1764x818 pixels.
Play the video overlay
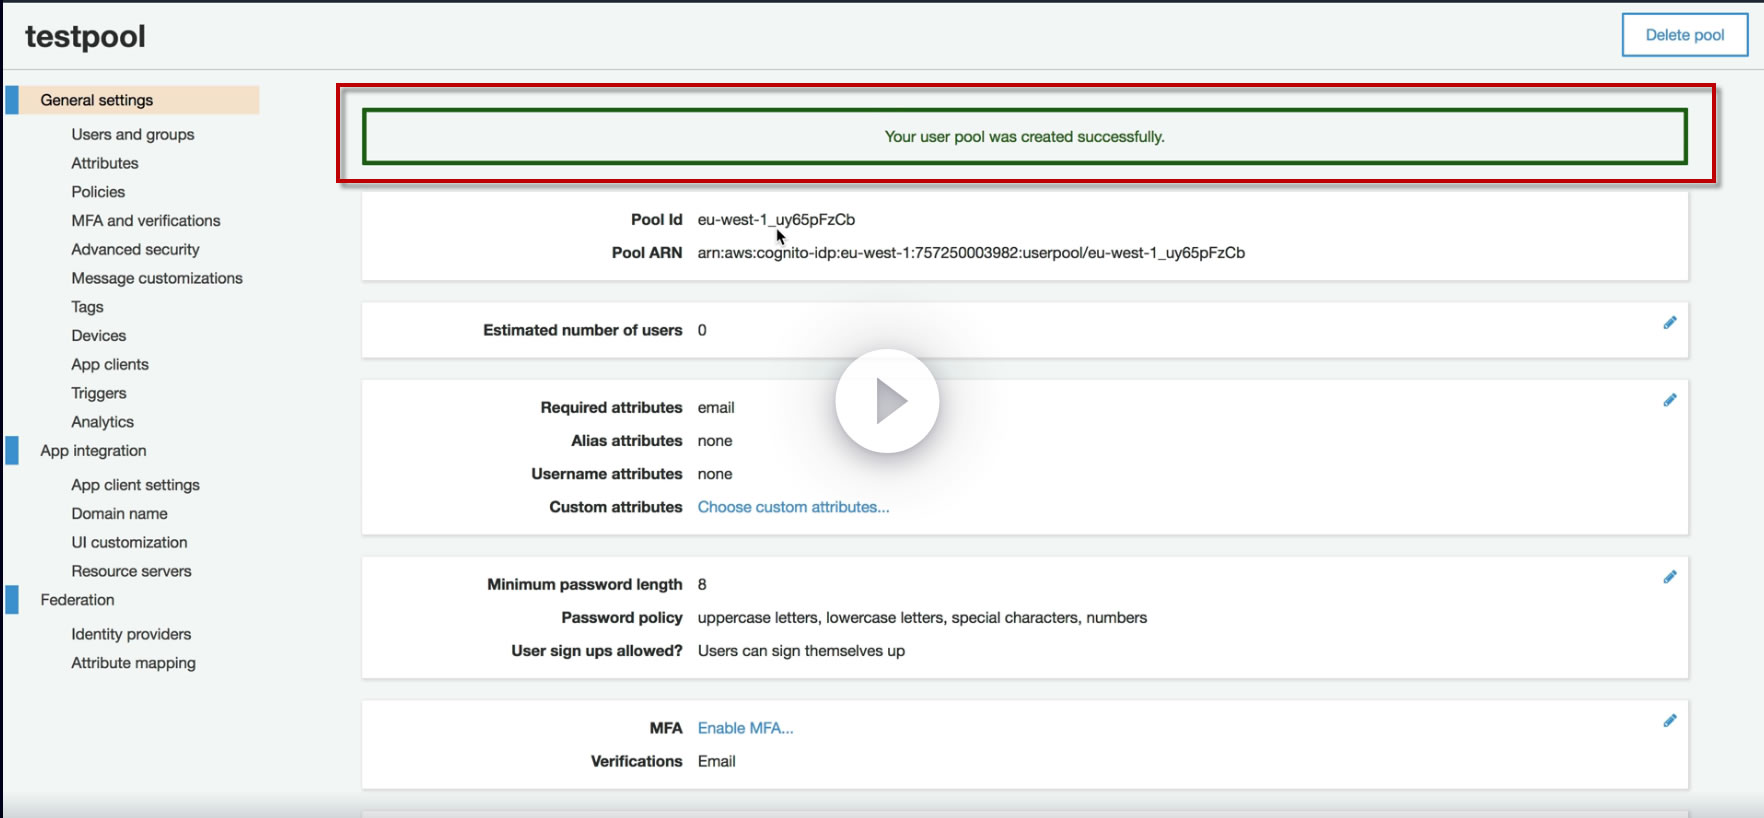tap(887, 401)
